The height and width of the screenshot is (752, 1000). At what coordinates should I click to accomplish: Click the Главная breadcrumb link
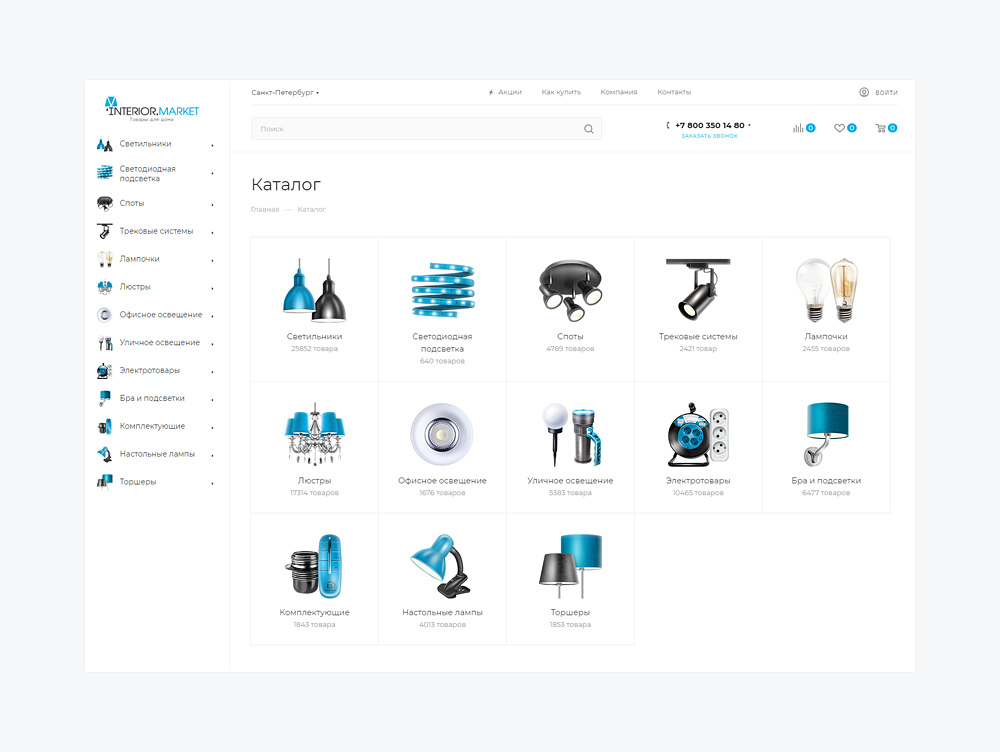click(265, 209)
